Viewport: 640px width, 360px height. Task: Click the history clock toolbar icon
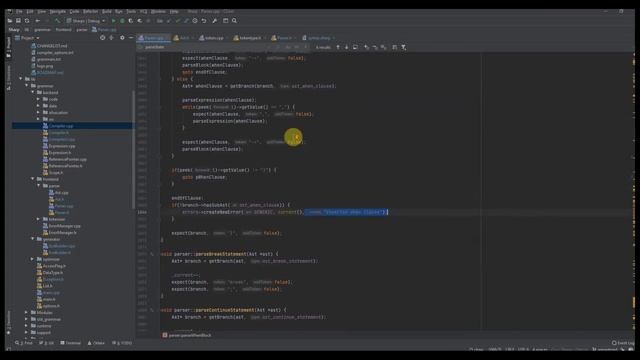(x=195, y=20)
